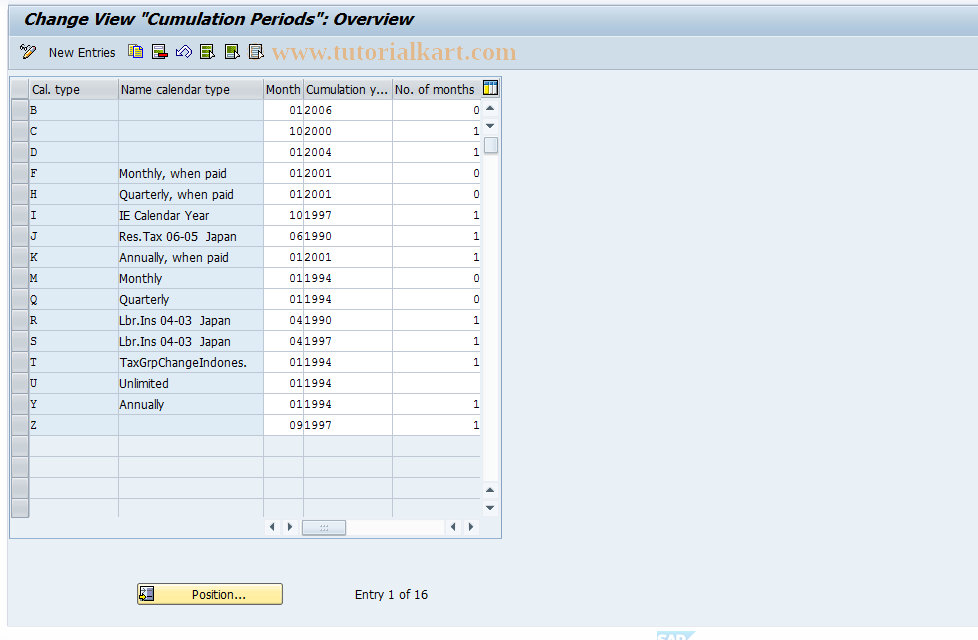Click the Cumulation y... column header

coord(347,89)
